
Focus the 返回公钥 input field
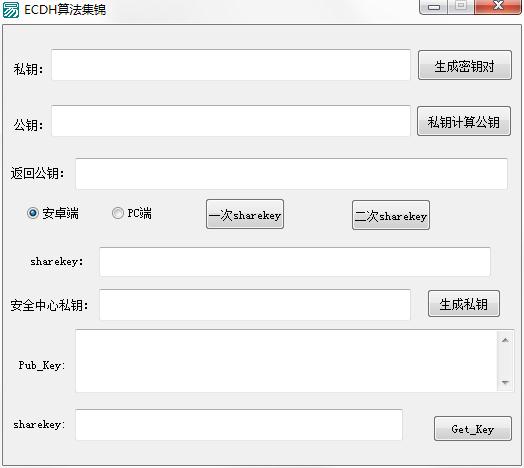(291, 174)
